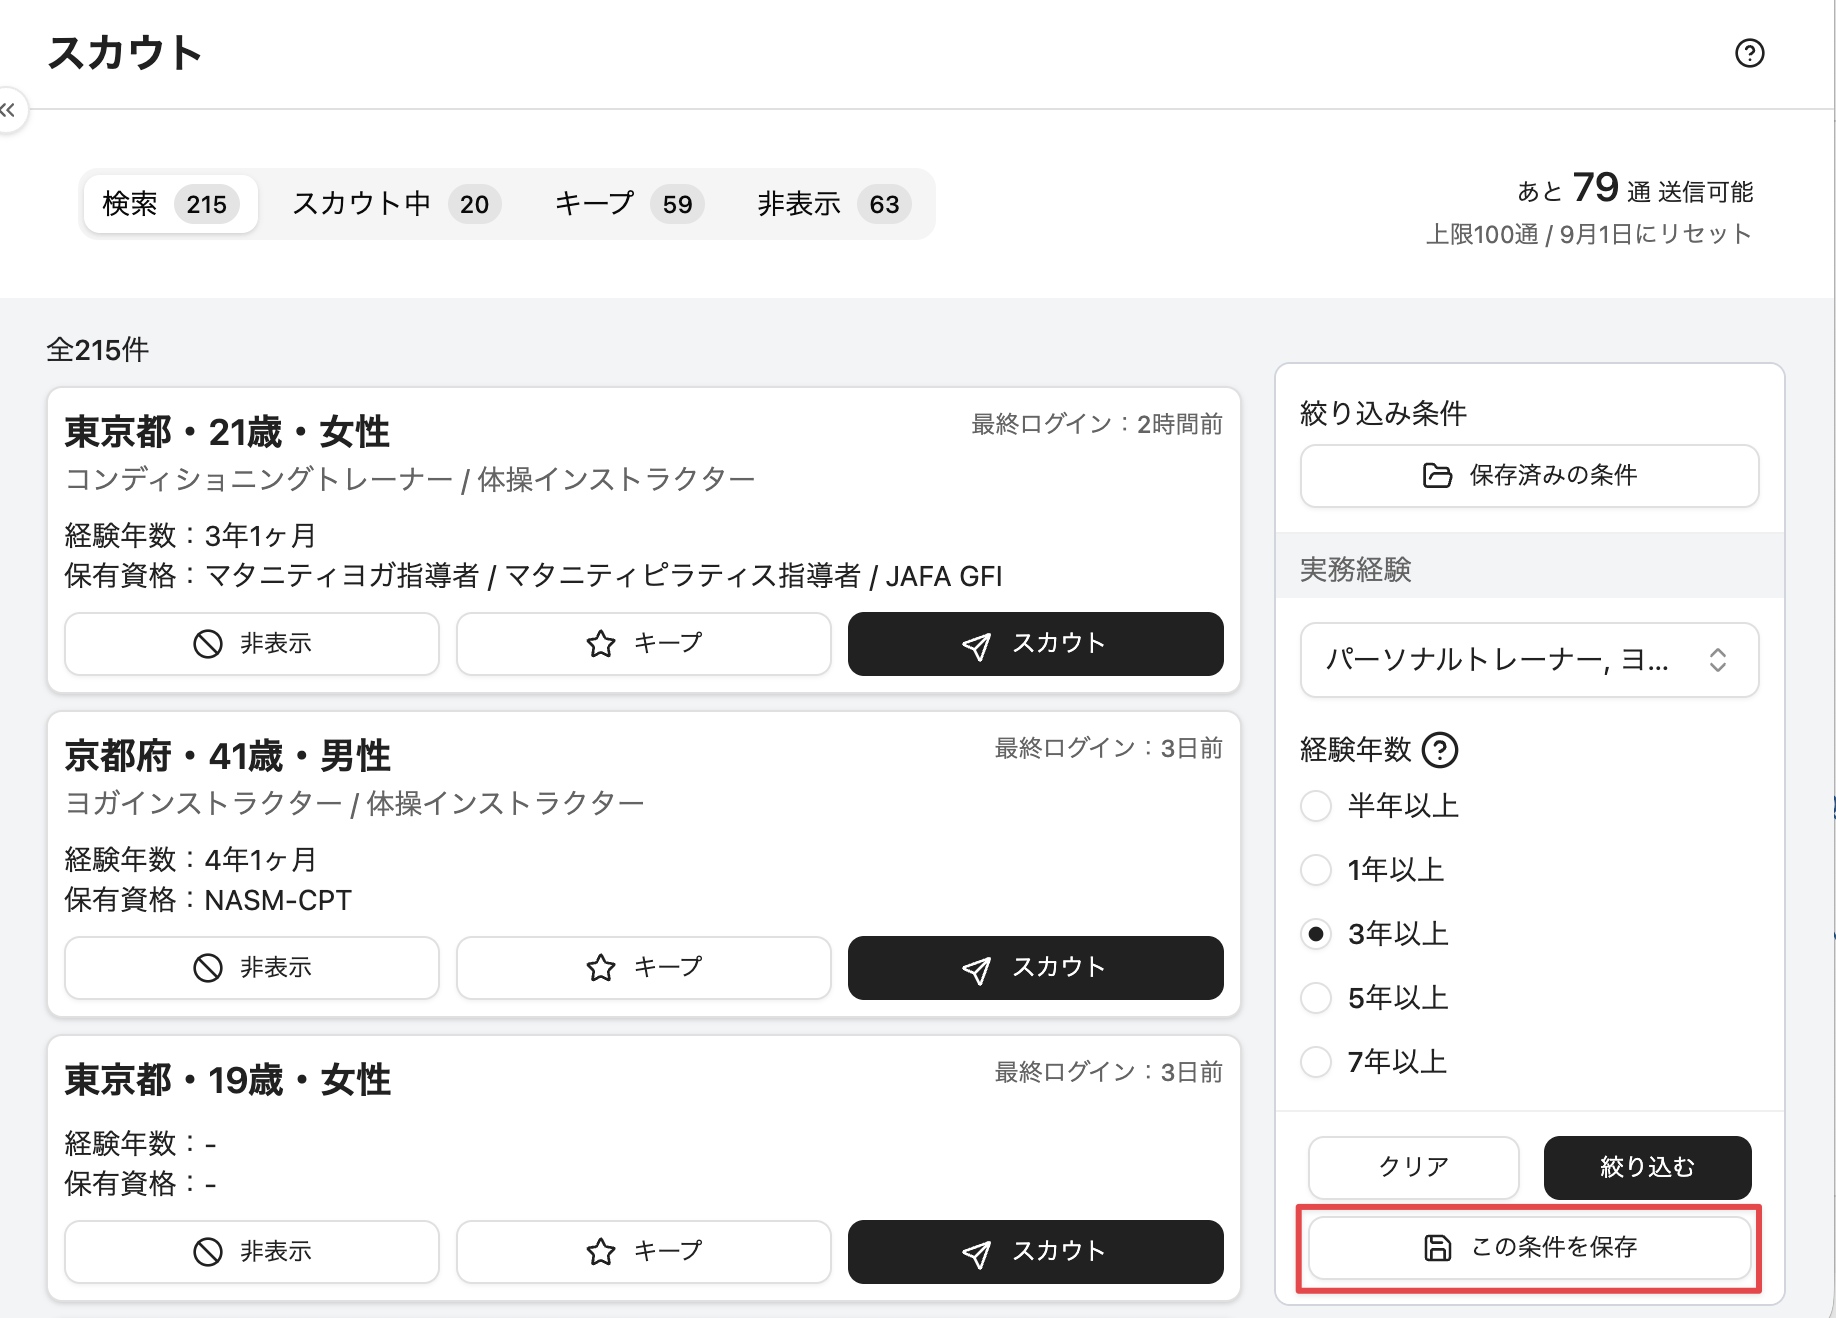Open the help icon at top right

[1749, 53]
